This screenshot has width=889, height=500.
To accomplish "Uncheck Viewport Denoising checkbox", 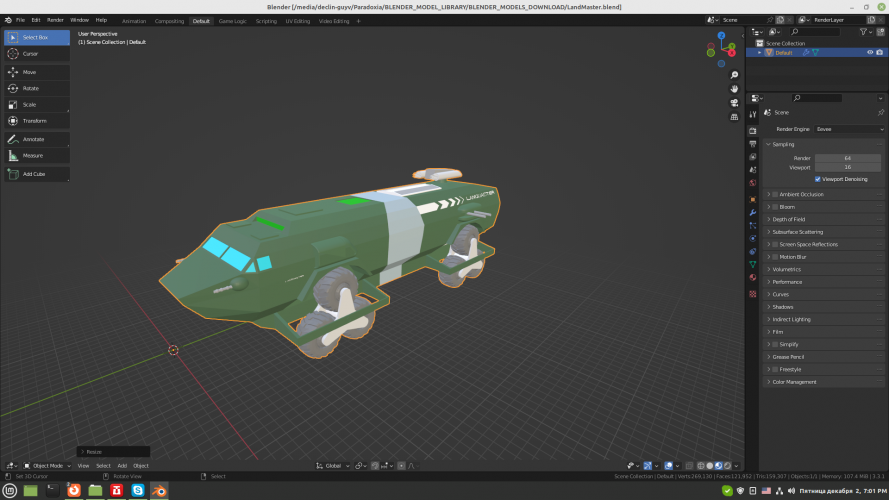I will pyautogui.click(x=818, y=179).
